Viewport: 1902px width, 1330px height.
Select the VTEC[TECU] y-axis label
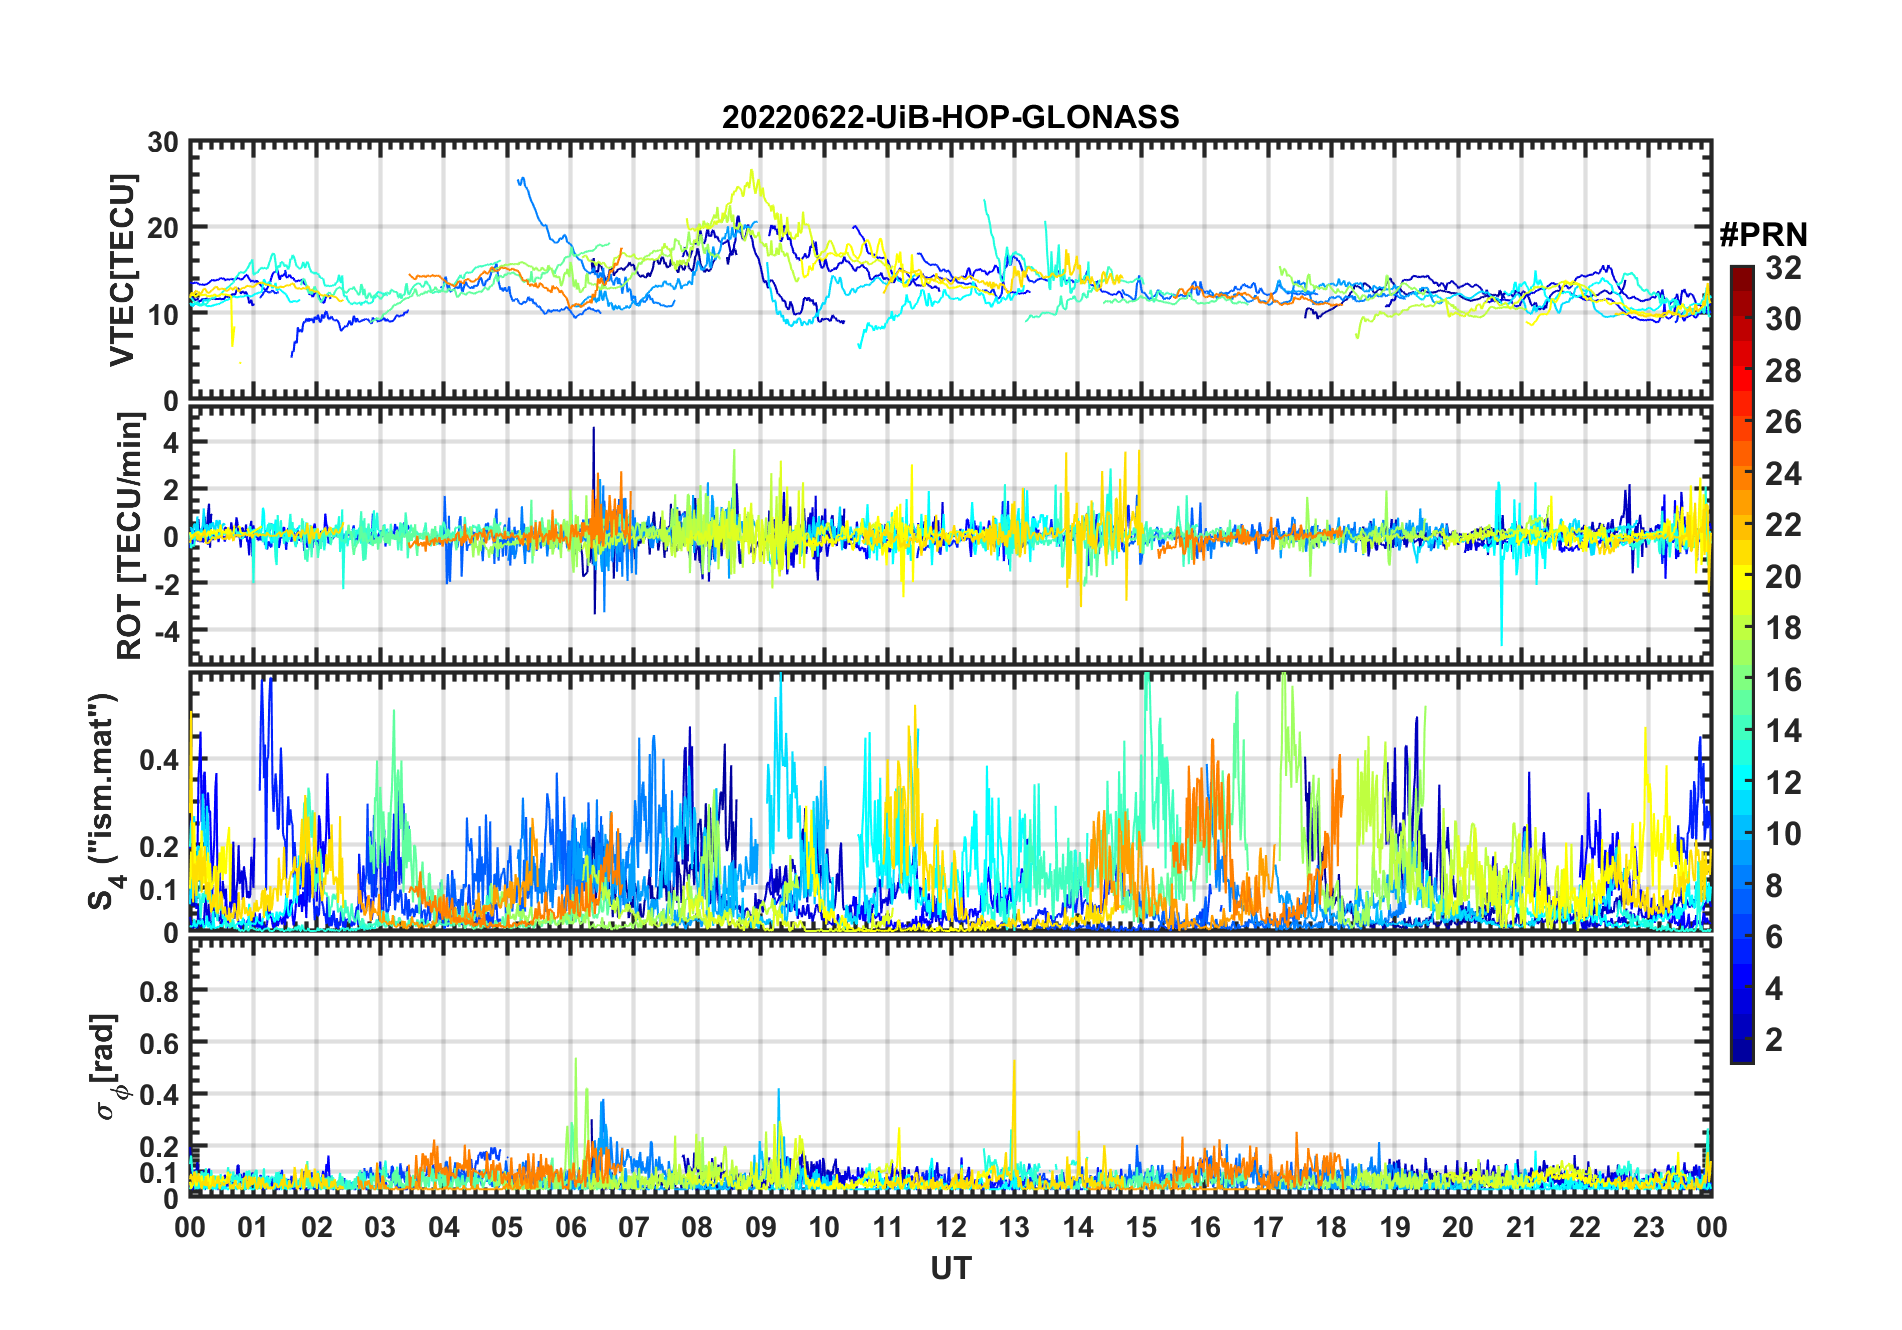(x=122, y=270)
